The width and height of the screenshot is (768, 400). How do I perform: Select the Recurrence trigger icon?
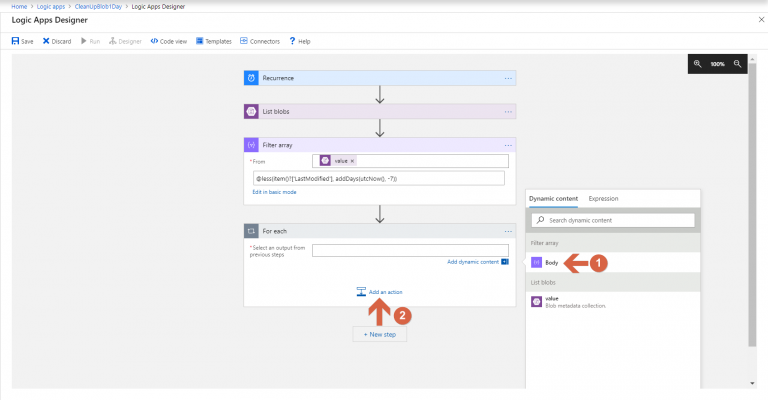[251, 78]
